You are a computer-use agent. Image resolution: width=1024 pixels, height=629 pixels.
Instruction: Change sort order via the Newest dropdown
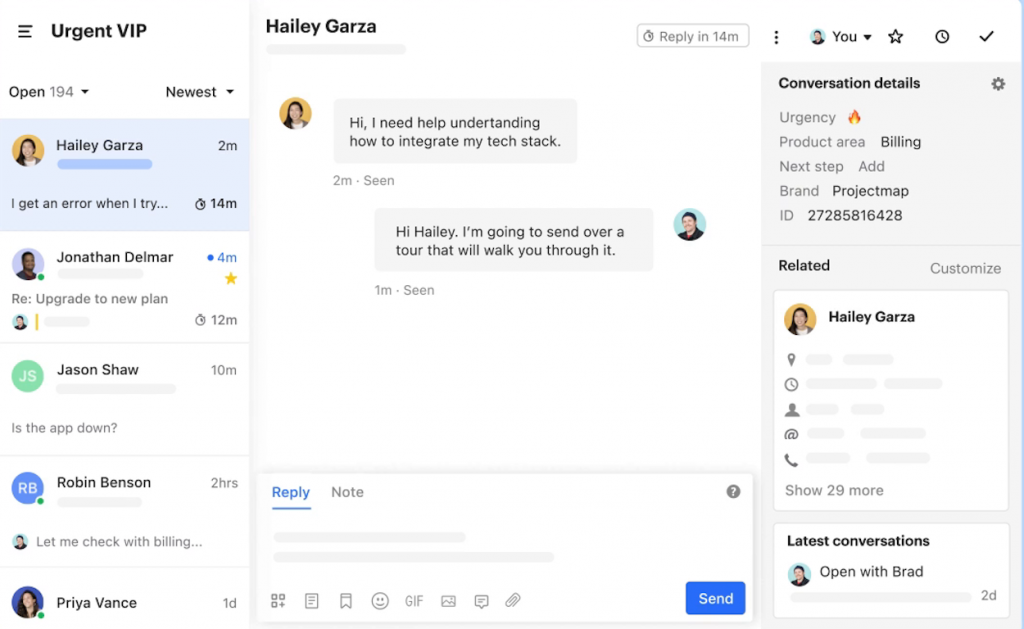[x=199, y=91]
